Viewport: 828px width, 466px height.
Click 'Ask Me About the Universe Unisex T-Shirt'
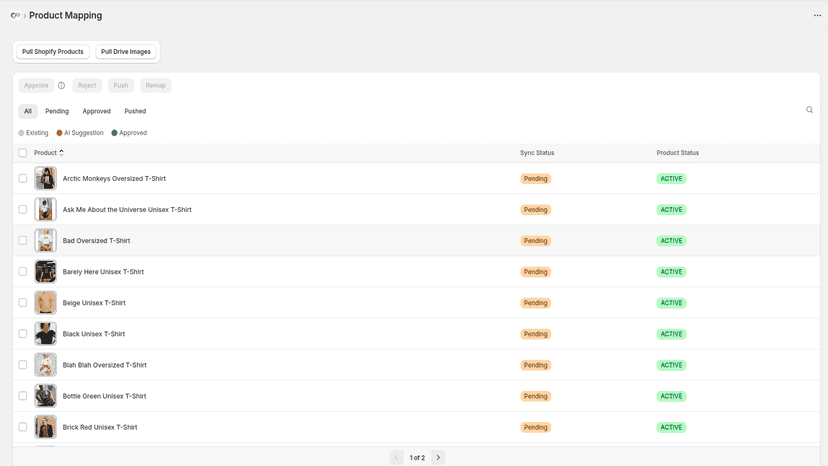[x=127, y=210]
